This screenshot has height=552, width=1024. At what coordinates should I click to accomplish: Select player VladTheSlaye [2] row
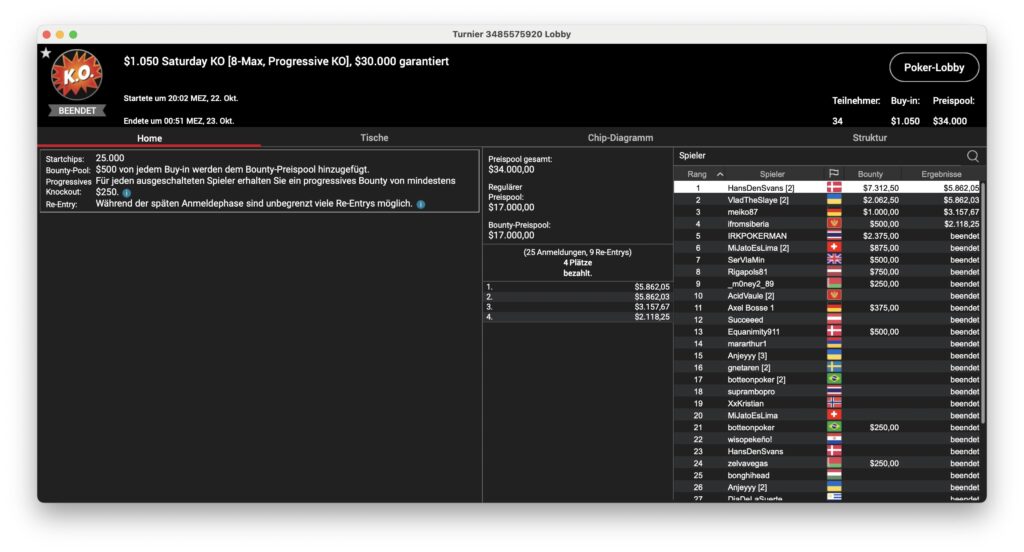click(758, 200)
